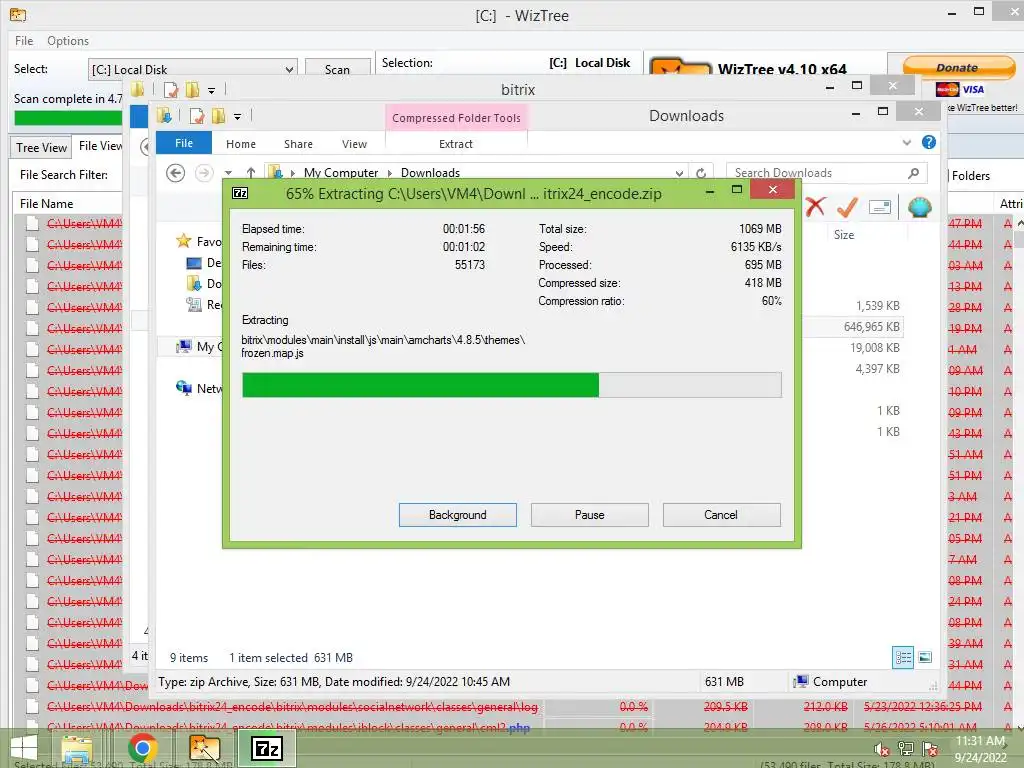Viewport: 1024px width, 768px height.
Task: Open the recent locations dropdown arrow
Action: pos(228,173)
